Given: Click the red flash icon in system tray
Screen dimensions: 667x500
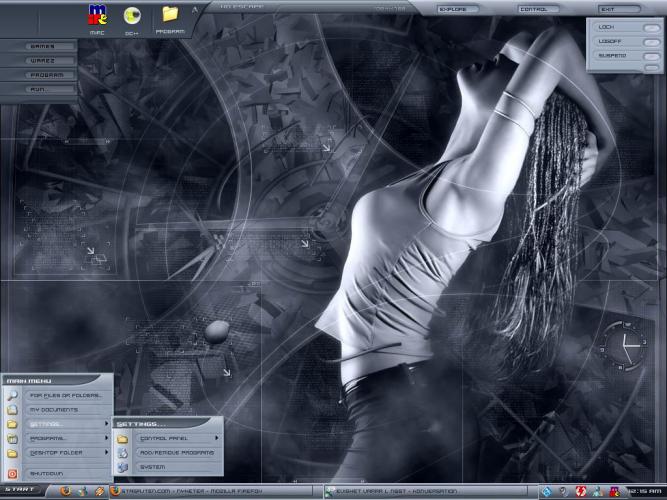Looking at the screenshot, I should pyautogui.click(x=580, y=491).
